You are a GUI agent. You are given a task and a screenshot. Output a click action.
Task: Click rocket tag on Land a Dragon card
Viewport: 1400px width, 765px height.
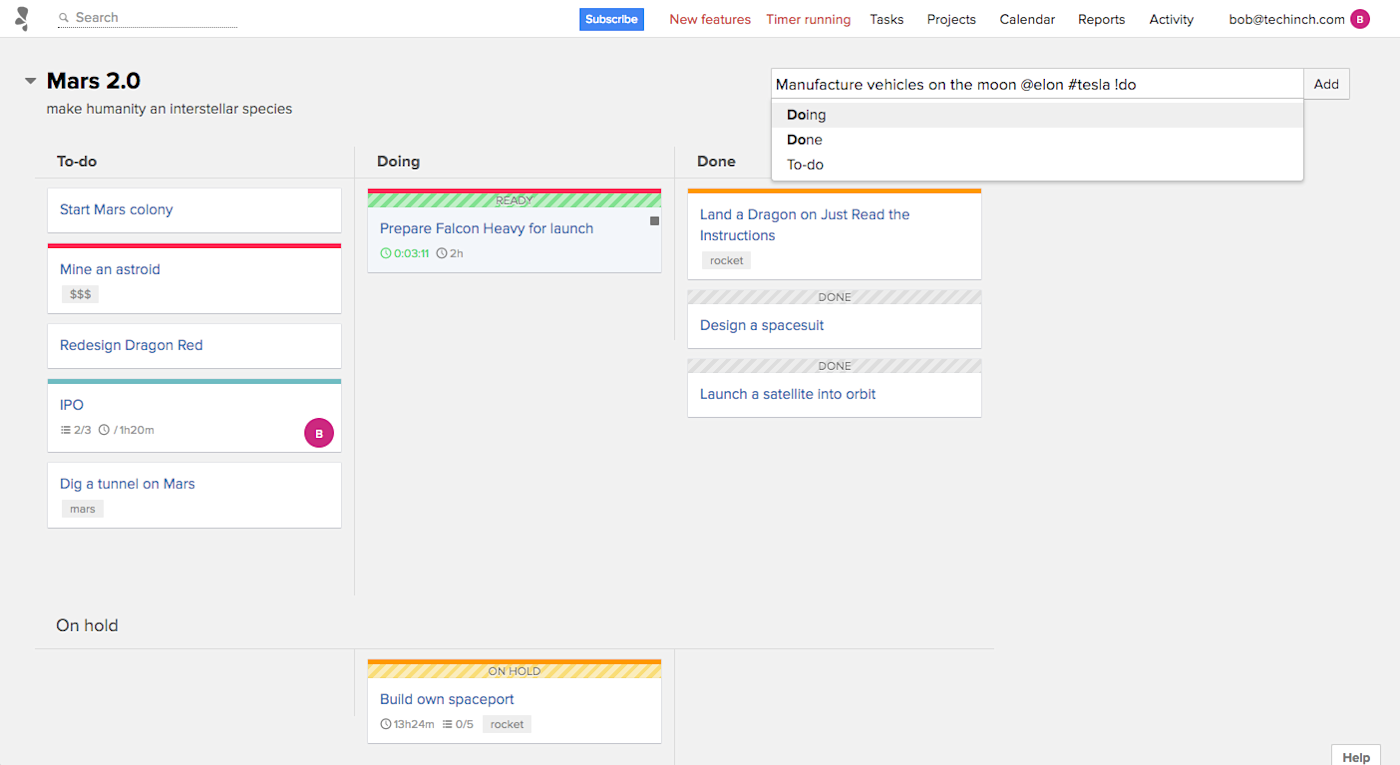[x=727, y=260]
